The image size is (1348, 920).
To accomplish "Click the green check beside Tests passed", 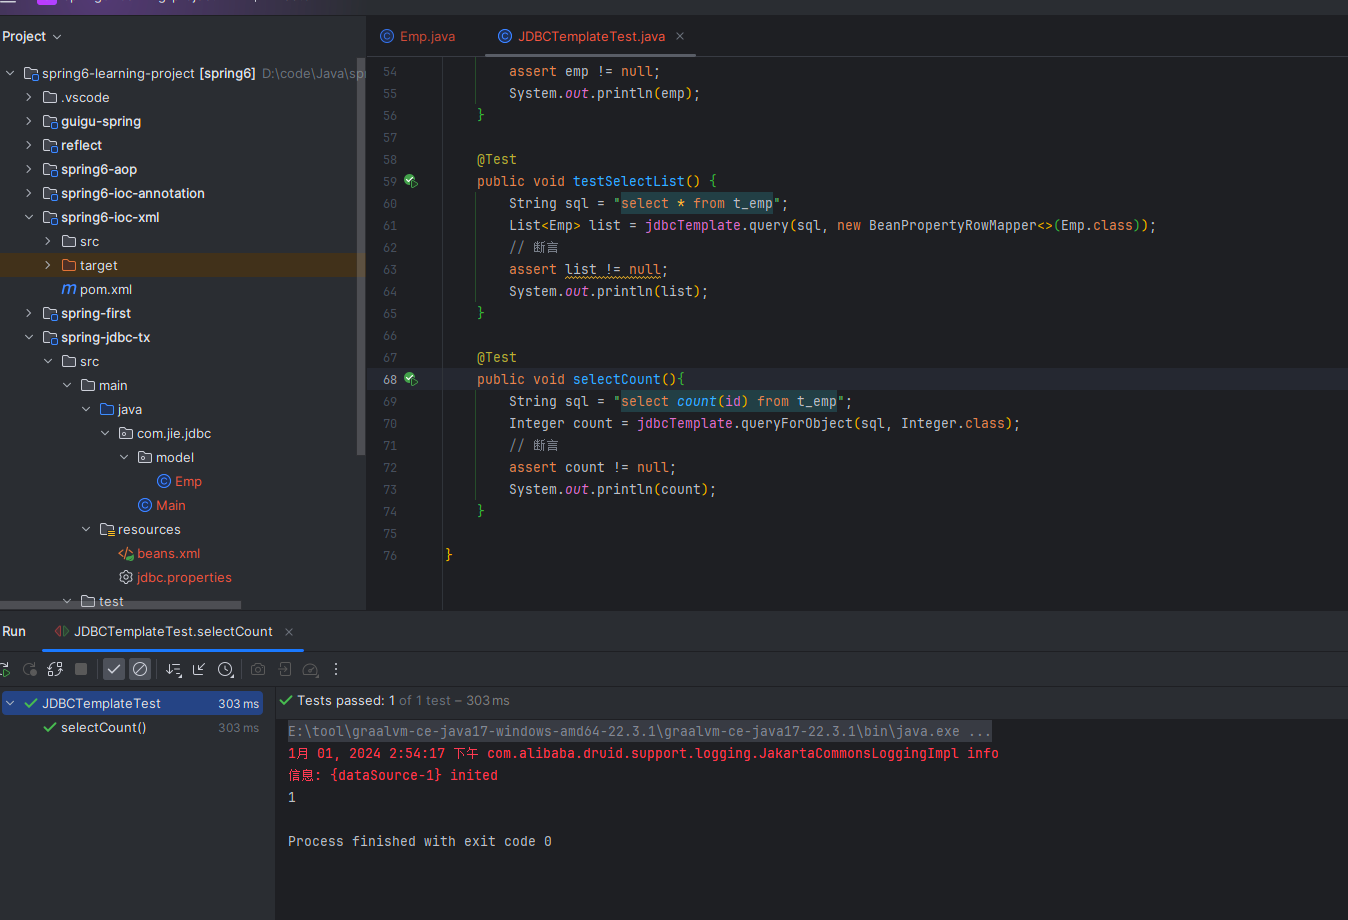I will [286, 700].
